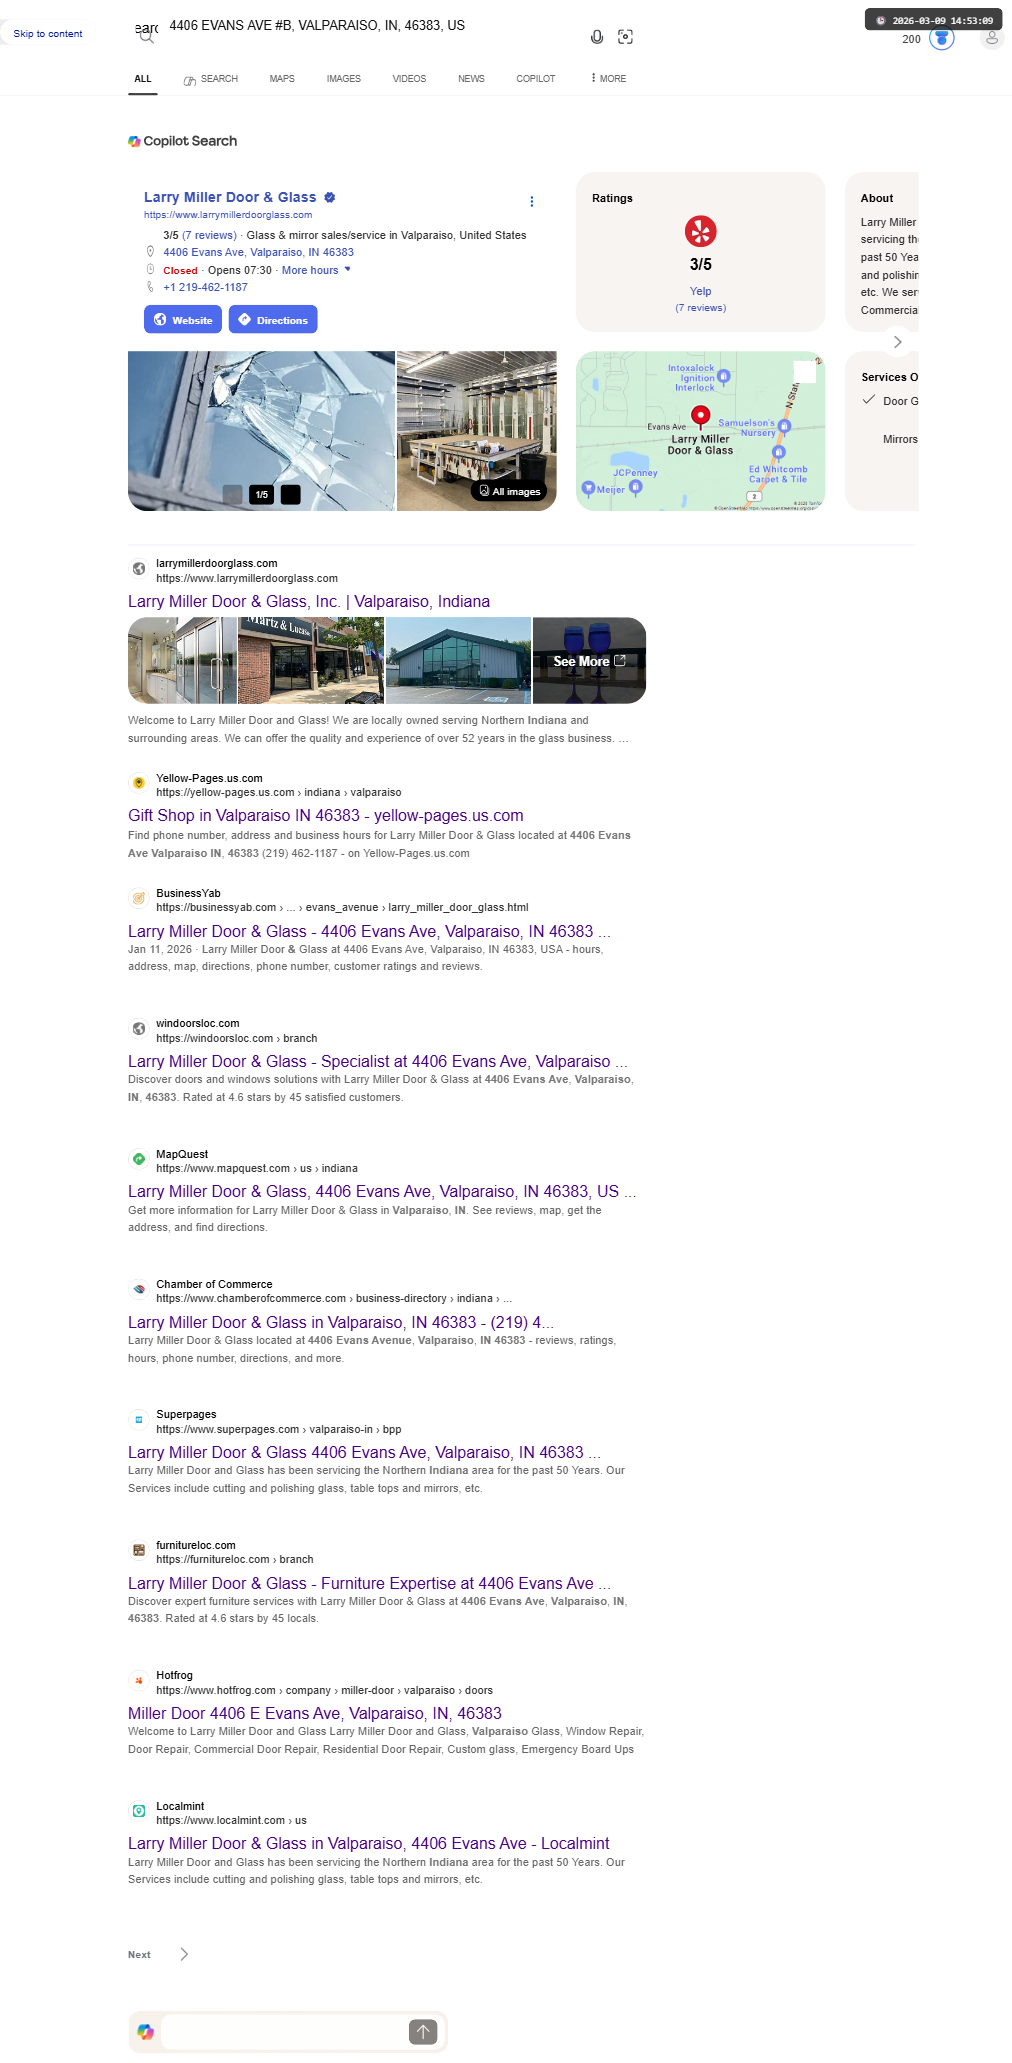Click (7 reviews) link beside 3/5 rating
1012x2063 pixels.
(x=209, y=235)
